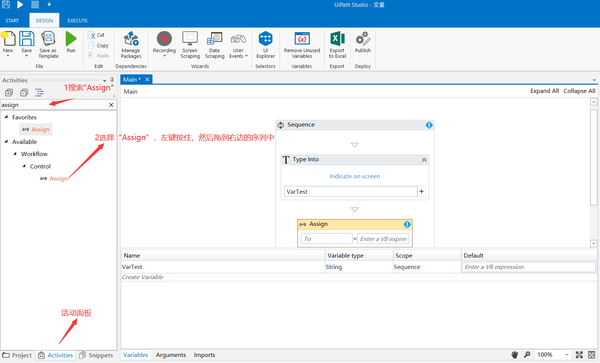
Task: Collapse the Favorites tree node
Action: [6, 117]
